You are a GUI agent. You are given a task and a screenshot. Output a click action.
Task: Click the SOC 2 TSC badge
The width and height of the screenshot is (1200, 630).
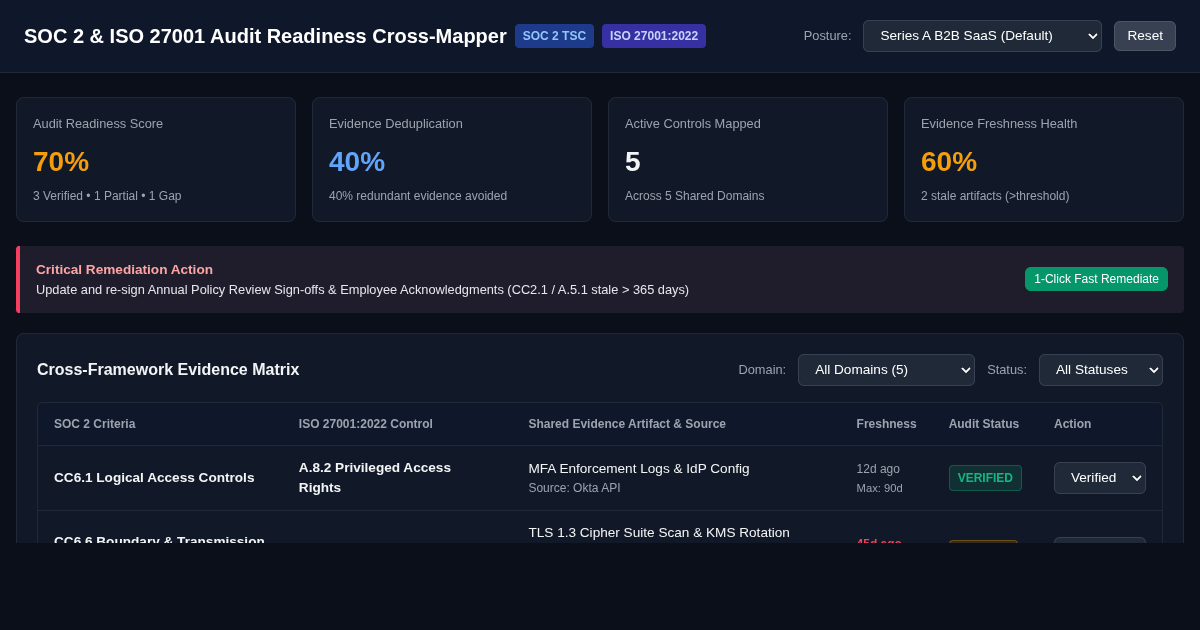coord(554,36)
